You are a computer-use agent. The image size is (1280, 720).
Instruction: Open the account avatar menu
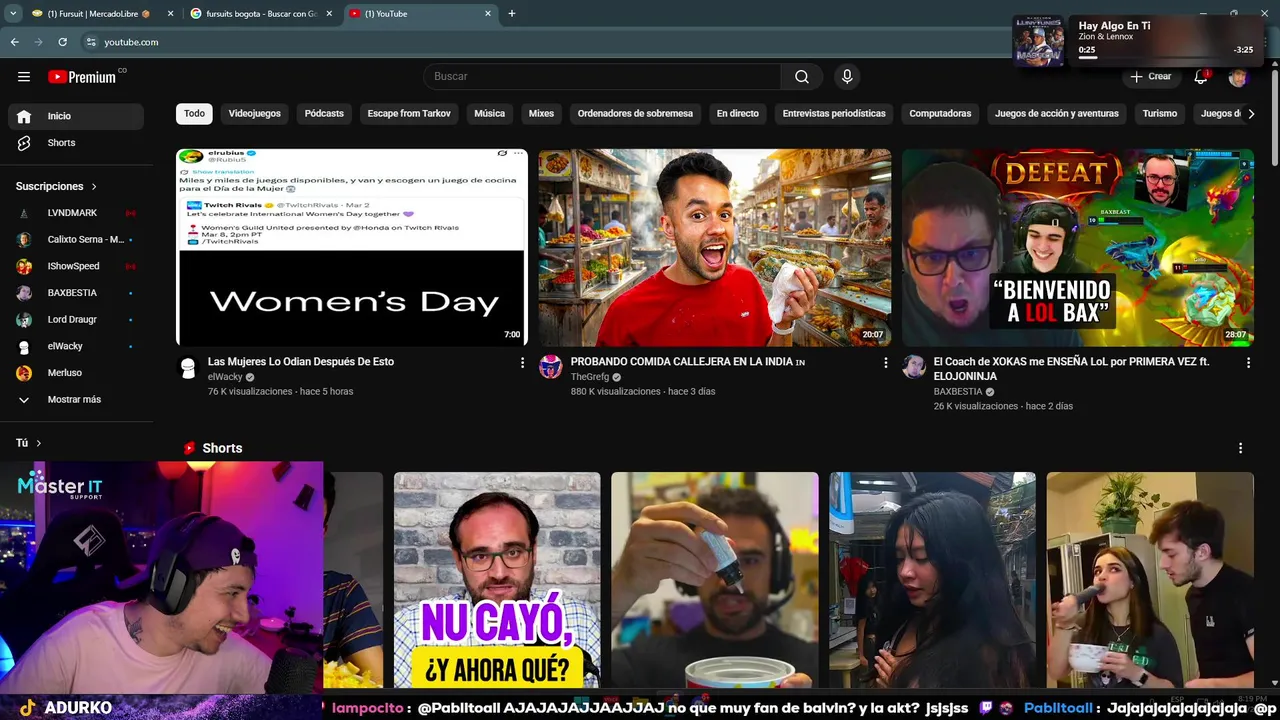[x=1238, y=77]
